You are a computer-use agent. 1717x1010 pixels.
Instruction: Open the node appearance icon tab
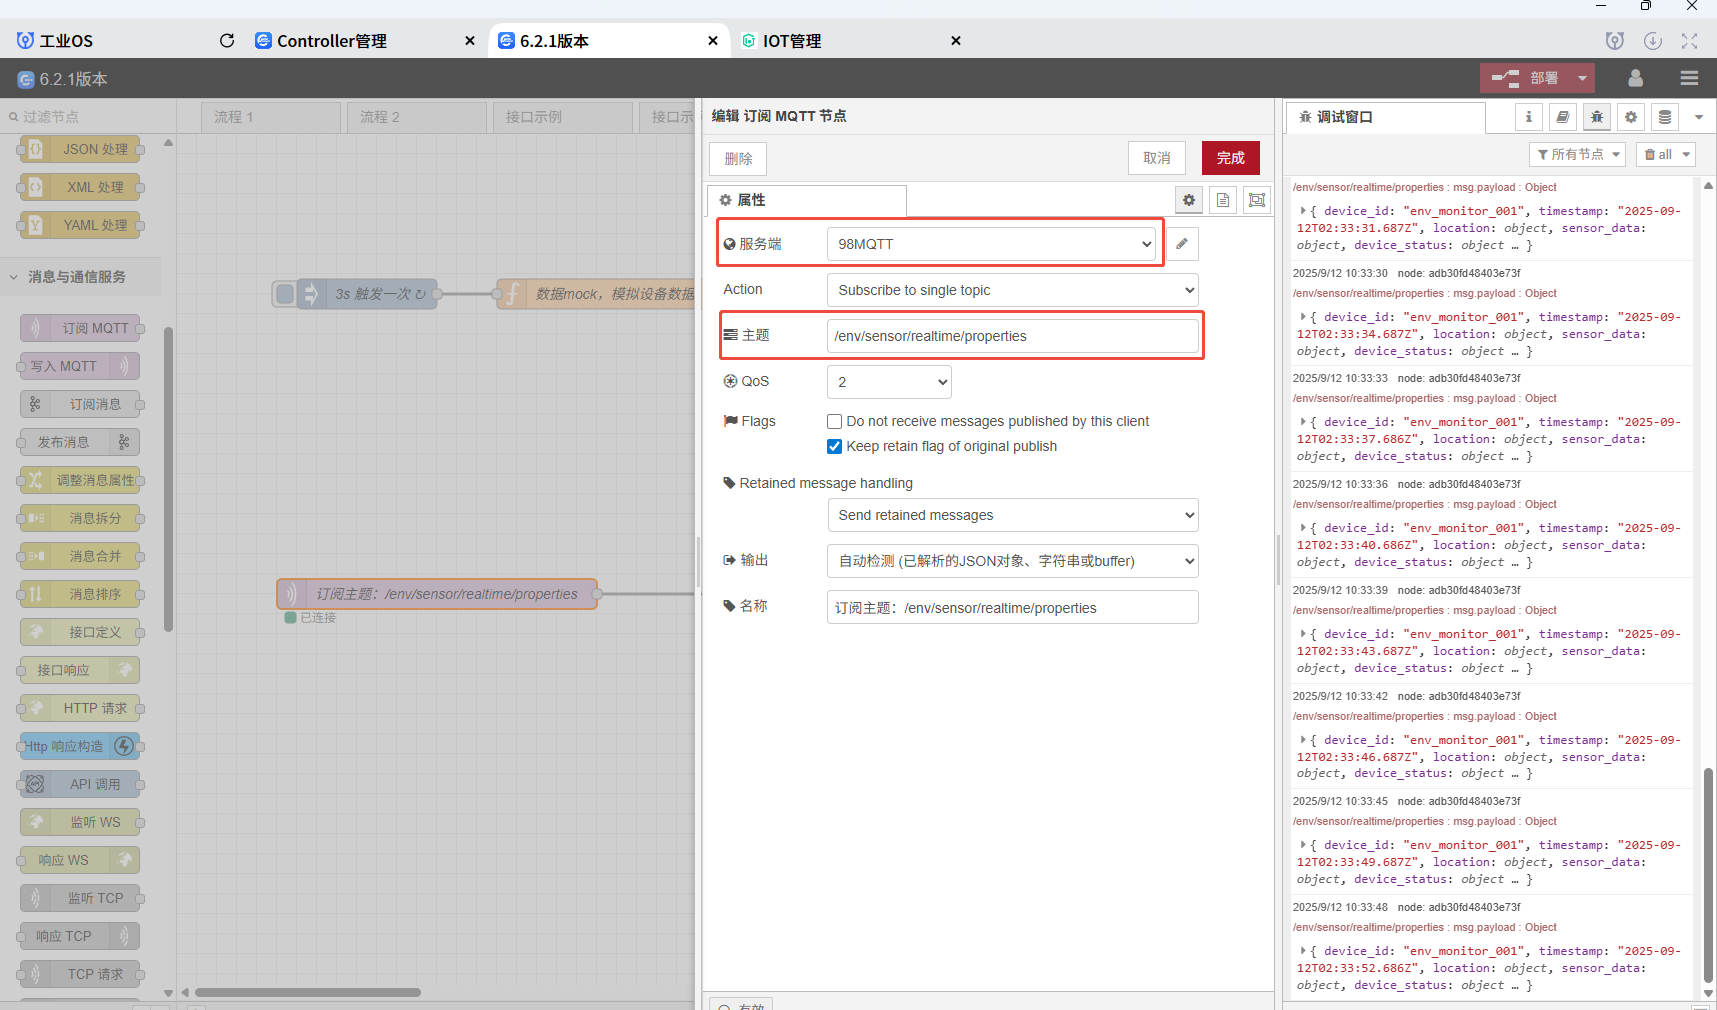coord(1257,200)
